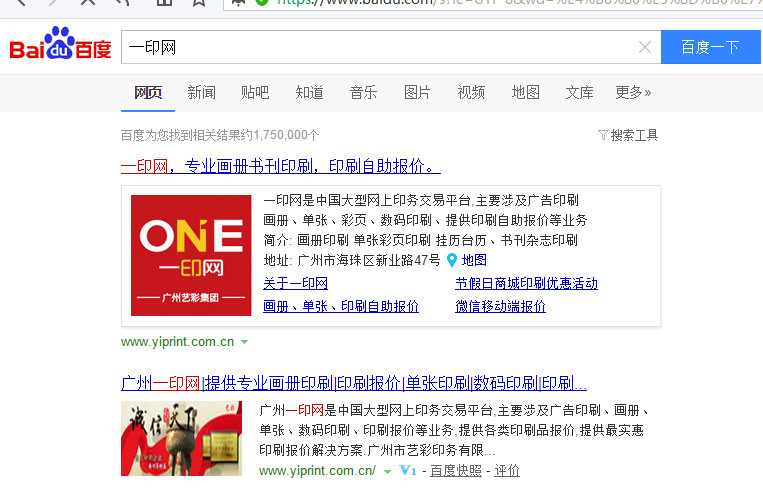Open result titled 广州一印网|提供专业画册印刷
This screenshot has height=492, width=763.
(x=354, y=383)
